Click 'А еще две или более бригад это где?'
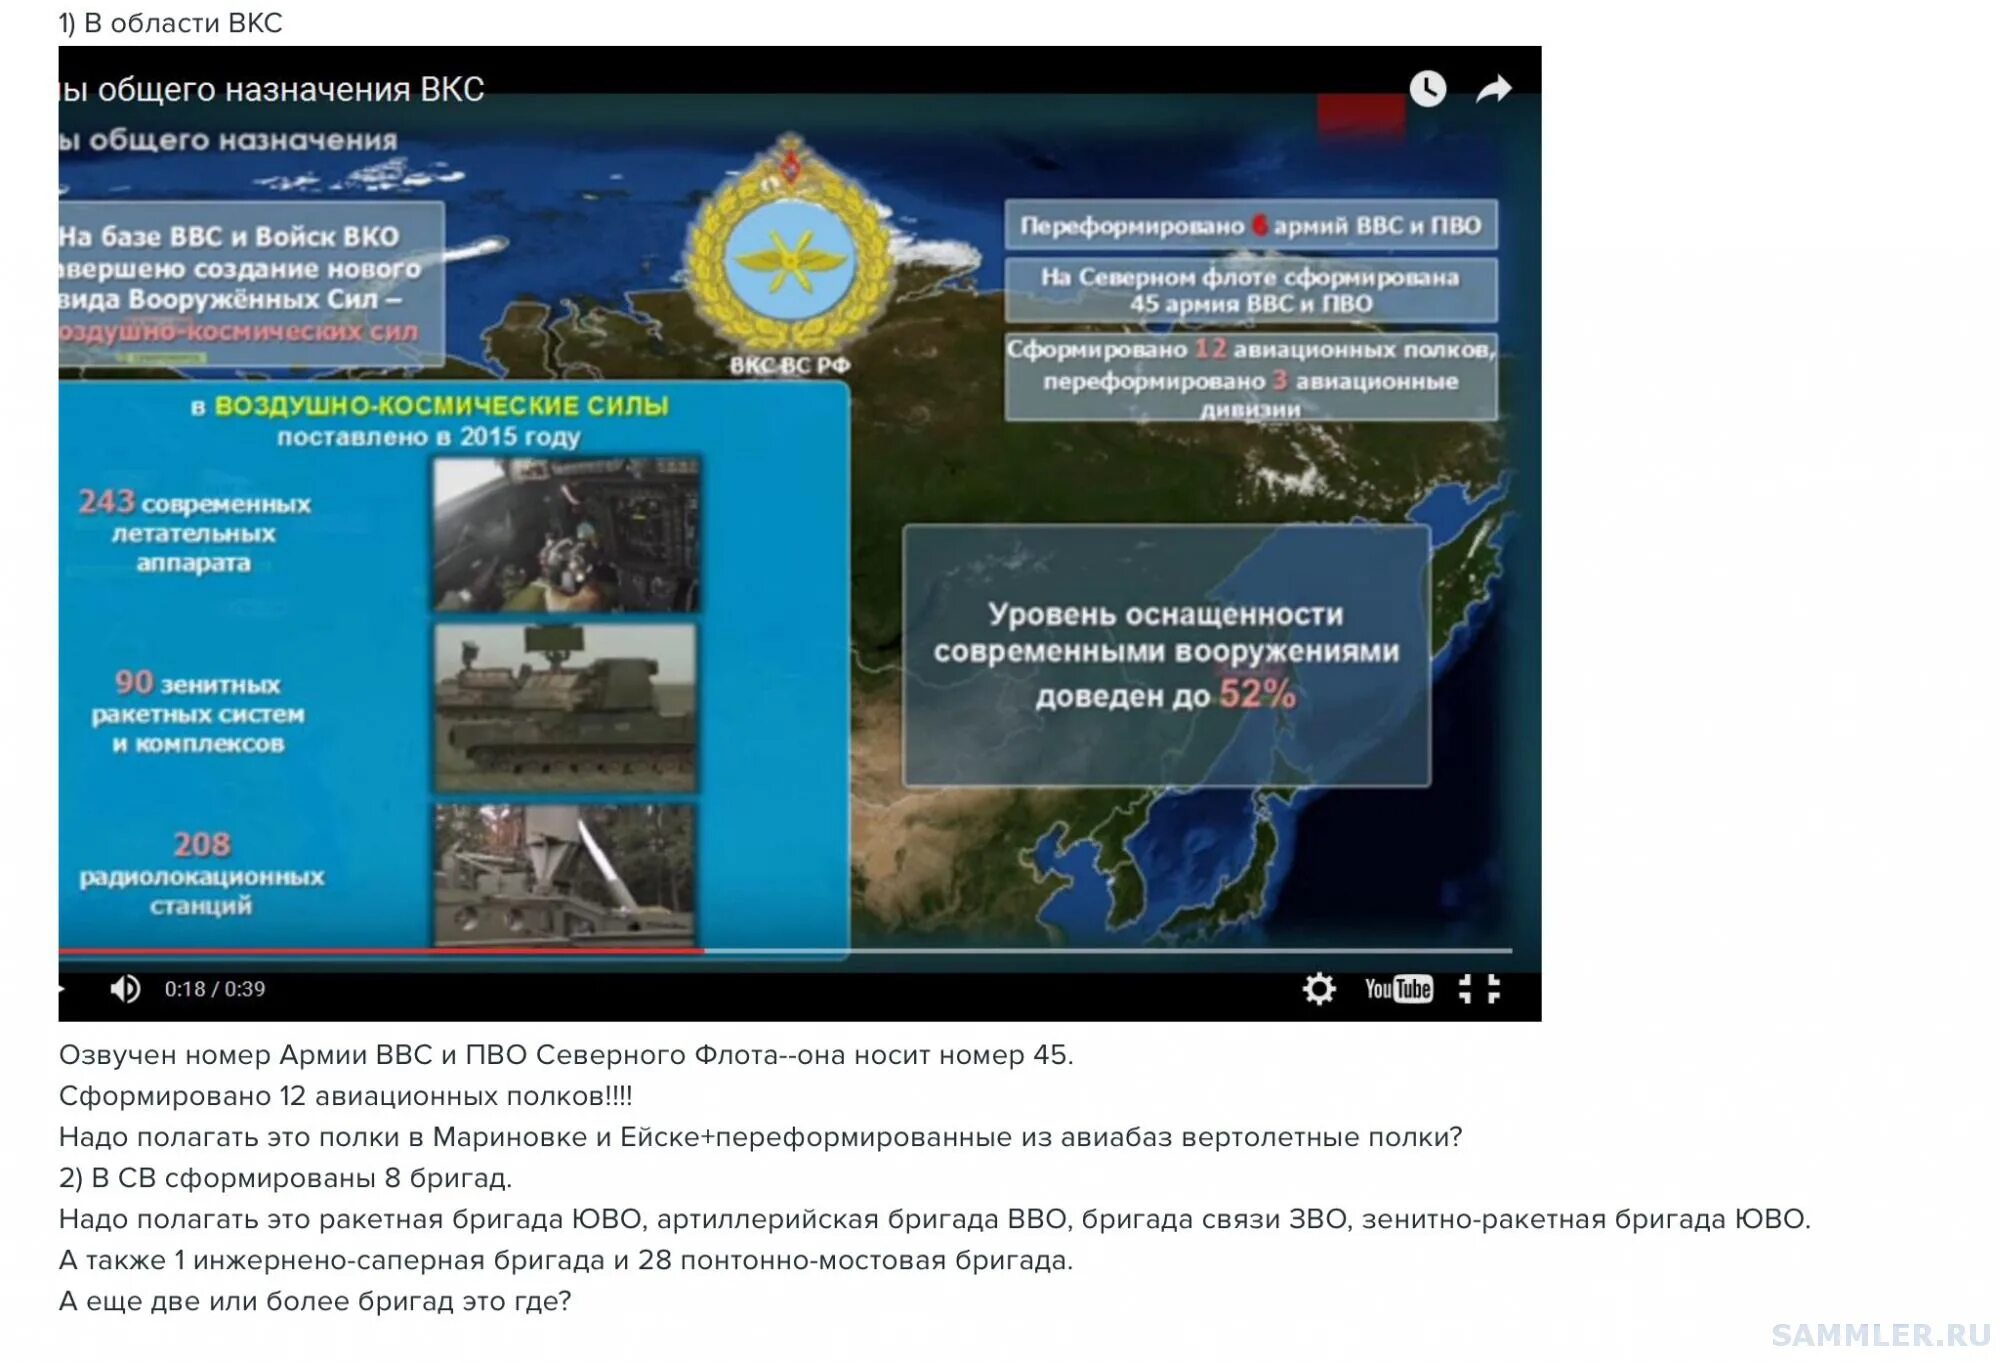Viewport: 2000px width, 1363px height. coord(315,1301)
